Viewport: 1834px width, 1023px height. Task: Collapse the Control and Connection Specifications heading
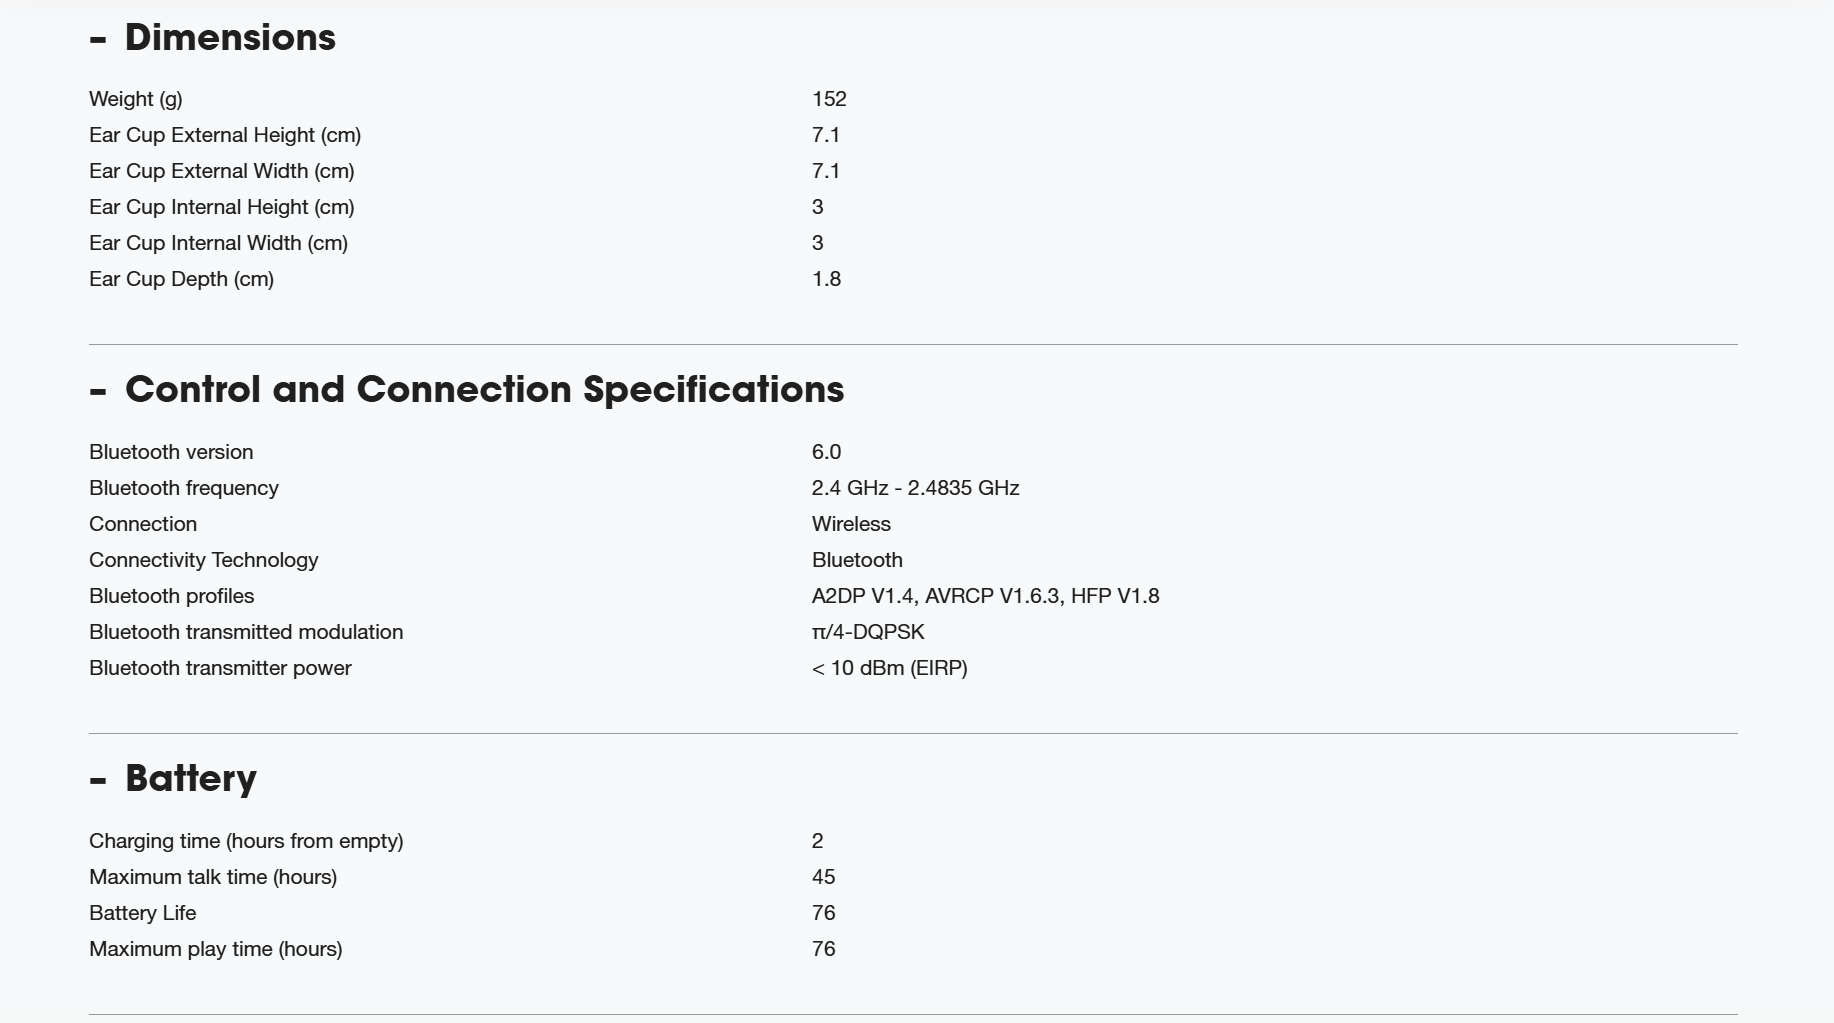[484, 390]
